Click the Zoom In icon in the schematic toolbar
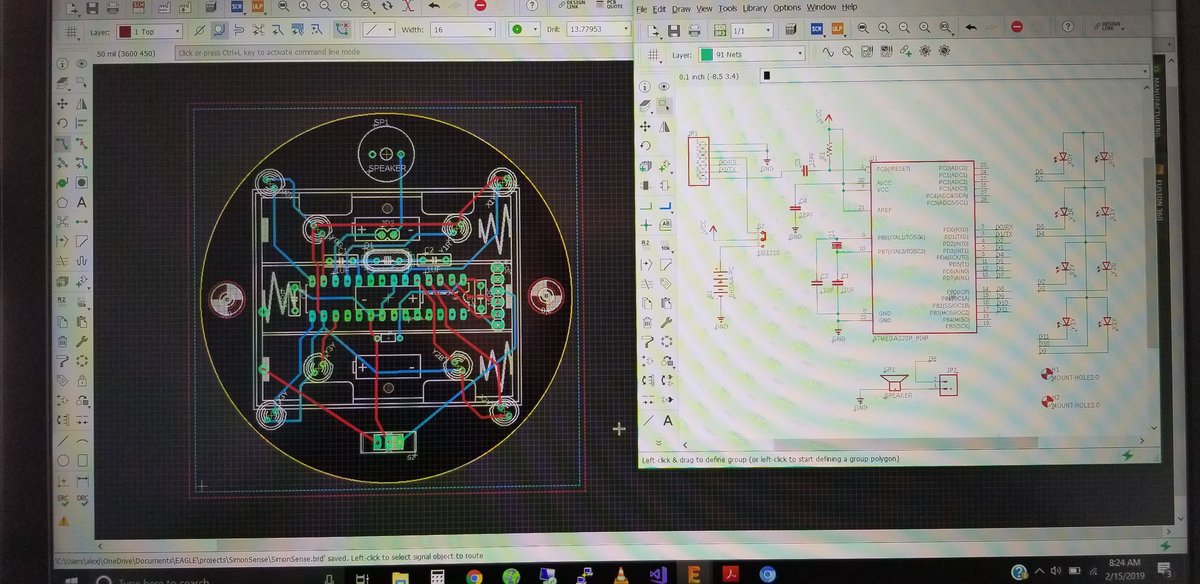Image resolution: width=1200 pixels, height=584 pixels. [882, 29]
